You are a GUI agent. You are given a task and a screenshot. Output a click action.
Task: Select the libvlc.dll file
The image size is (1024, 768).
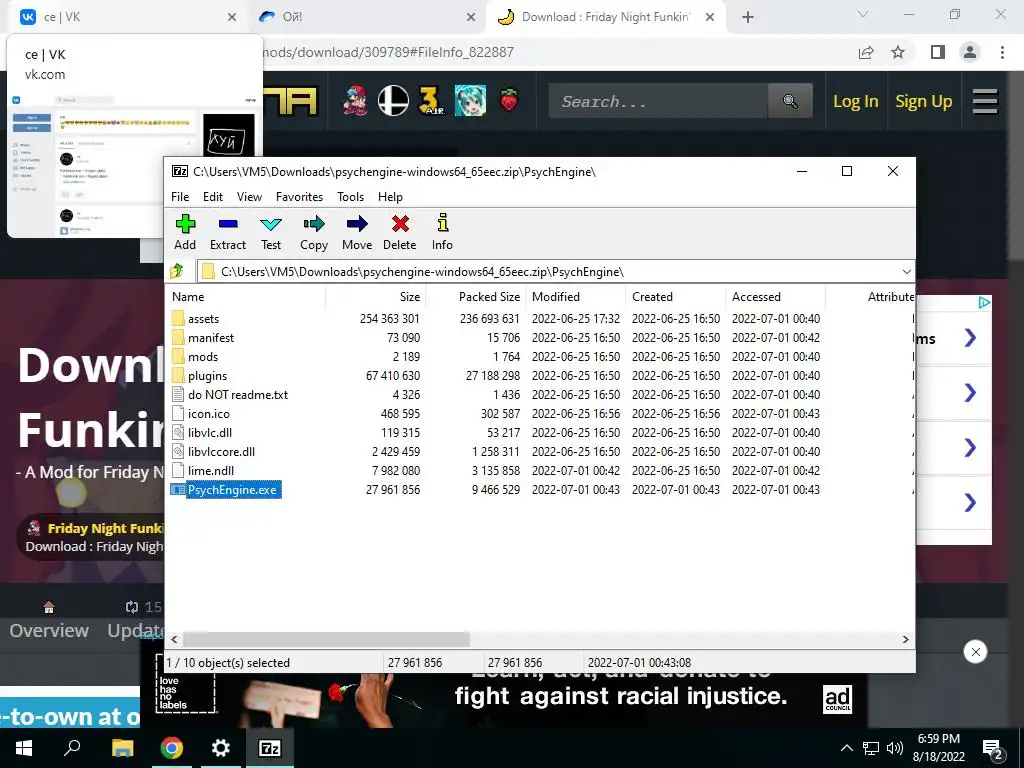click(210, 432)
